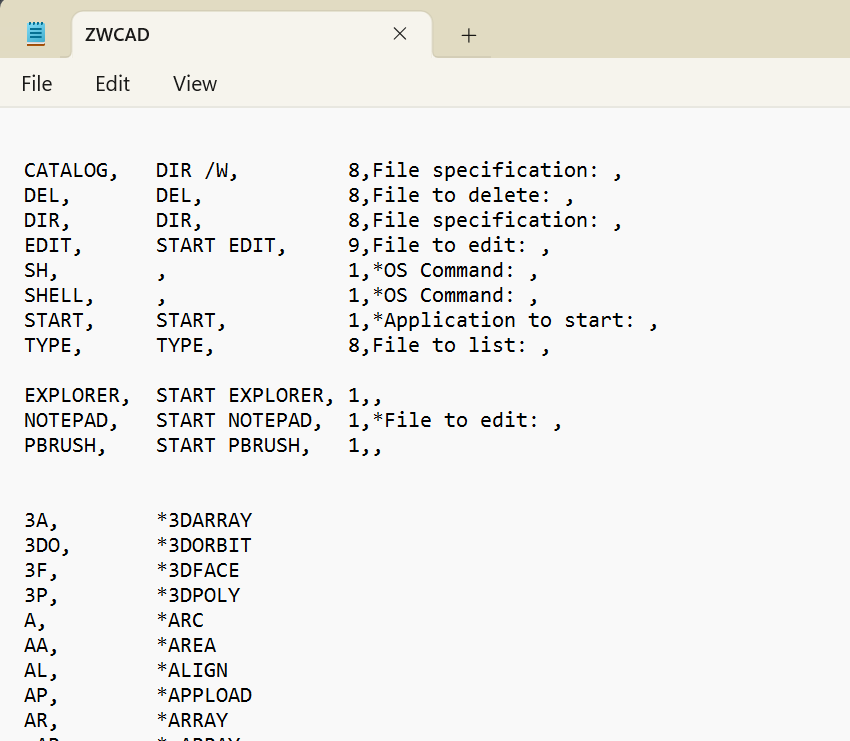Open the Edit menu

(112, 84)
